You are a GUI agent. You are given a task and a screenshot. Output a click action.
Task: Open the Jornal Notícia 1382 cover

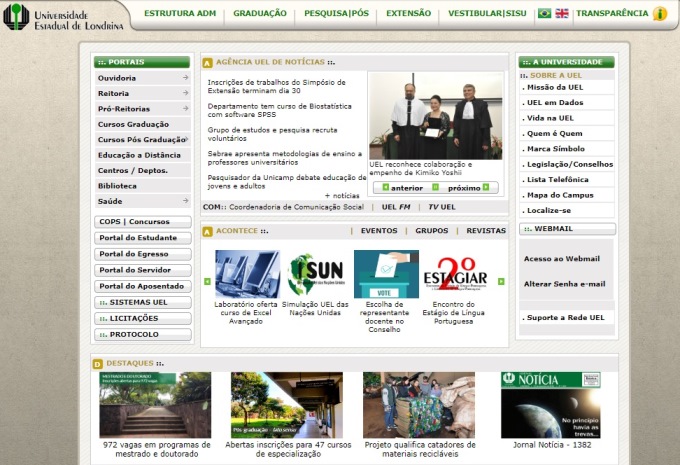pyautogui.click(x=551, y=405)
